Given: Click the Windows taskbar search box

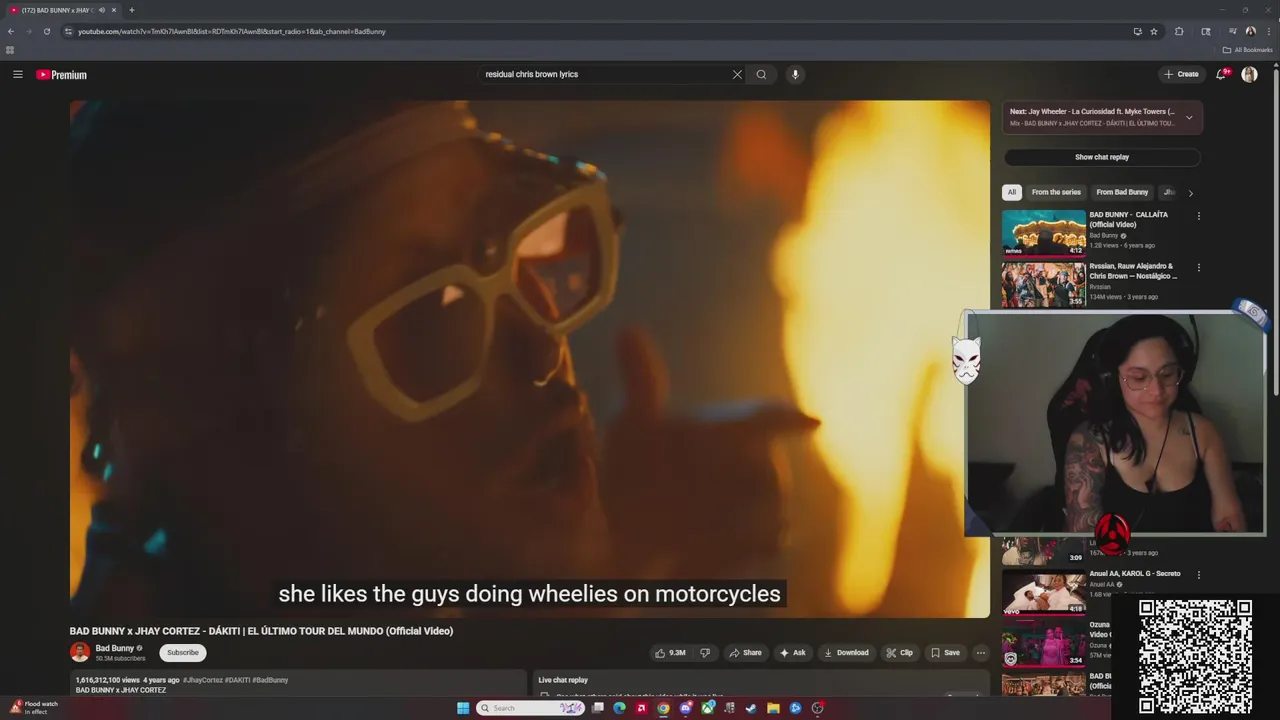Looking at the screenshot, I should (x=530, y=708).
